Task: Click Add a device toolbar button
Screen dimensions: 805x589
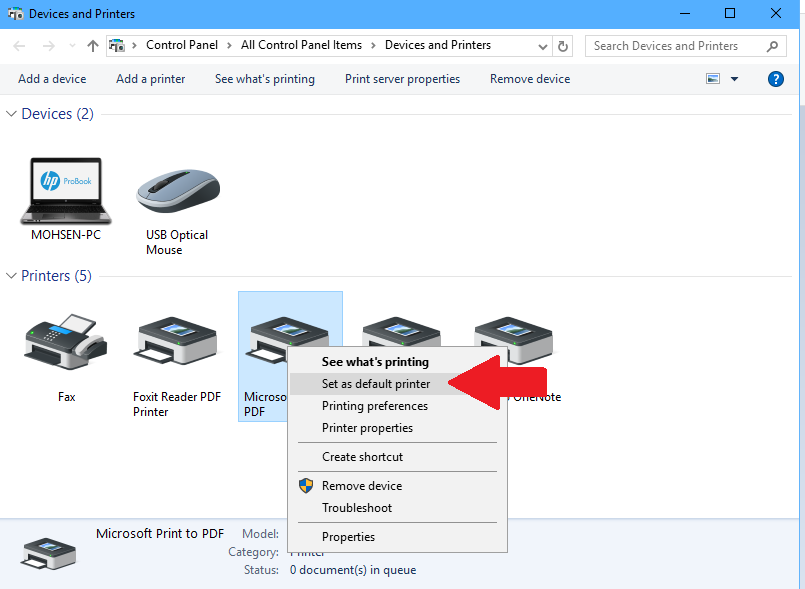Action: [52, 79]
